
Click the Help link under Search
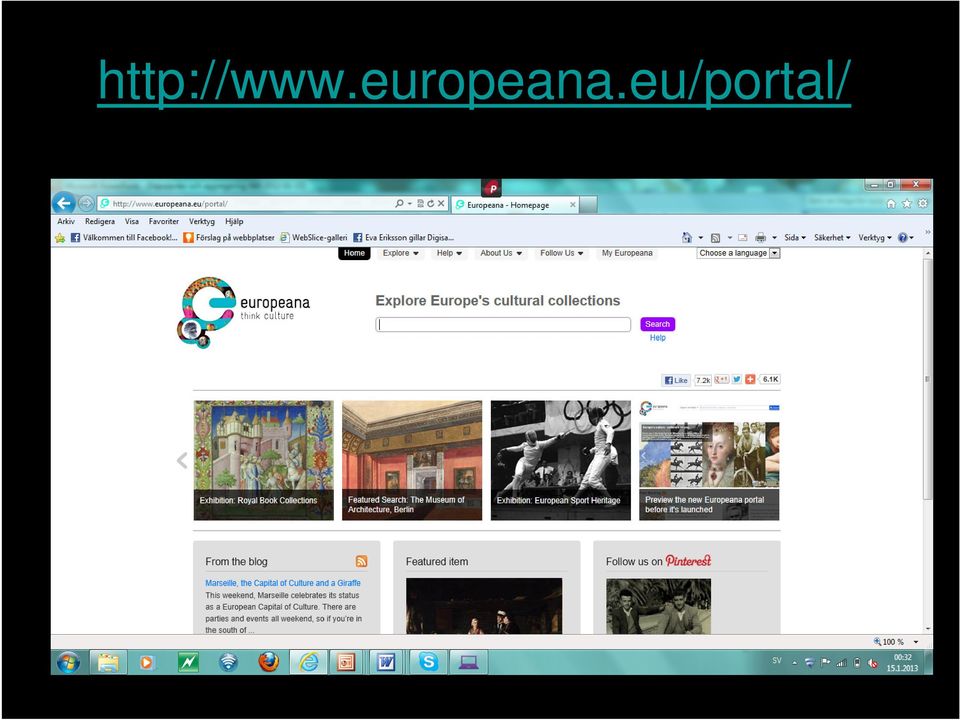[658, 337]
